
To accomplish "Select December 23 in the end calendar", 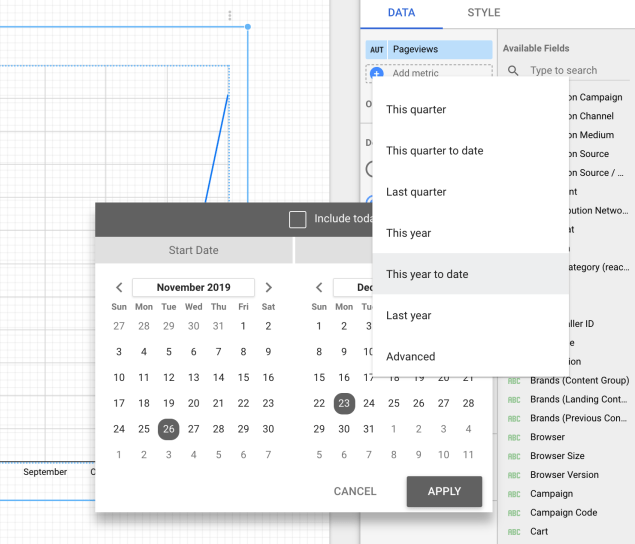I will point(344,403).
